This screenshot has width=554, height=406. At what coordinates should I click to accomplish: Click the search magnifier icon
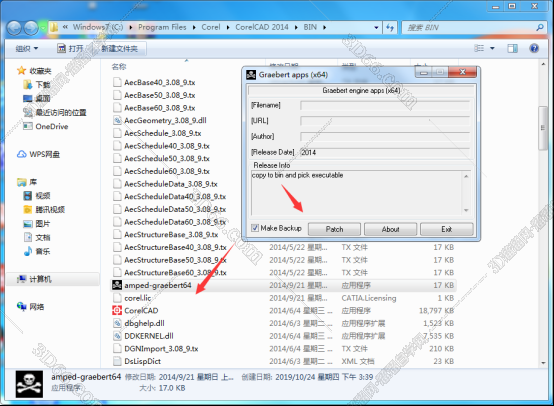point(540,27)
